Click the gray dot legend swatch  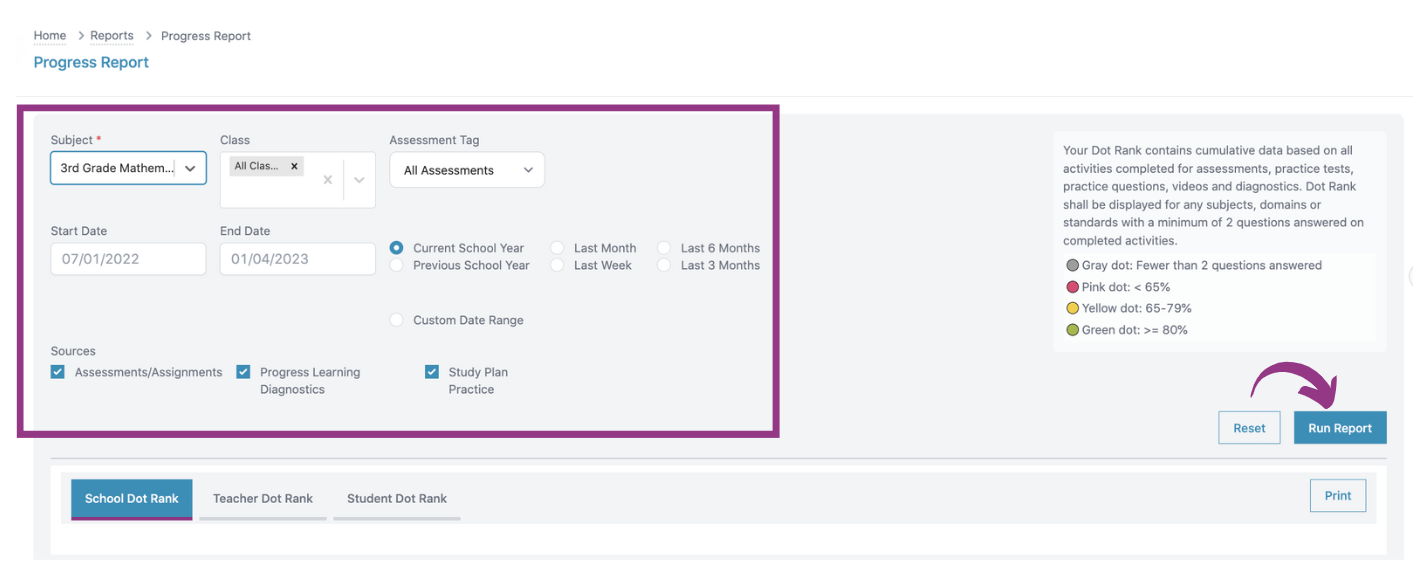click(x=1072, y=266)
